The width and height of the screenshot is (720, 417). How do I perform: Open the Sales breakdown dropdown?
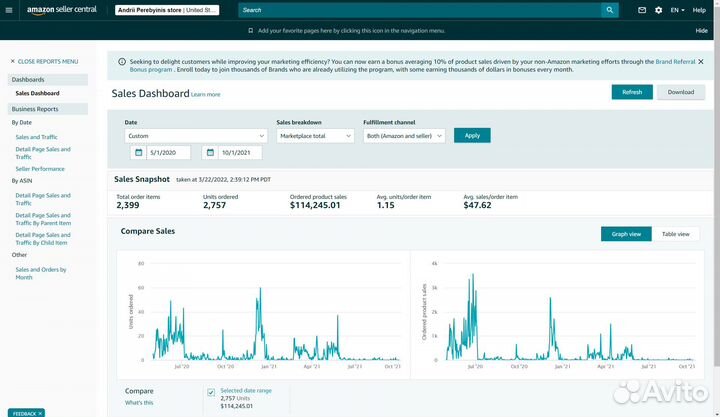[x=315, y=135]
